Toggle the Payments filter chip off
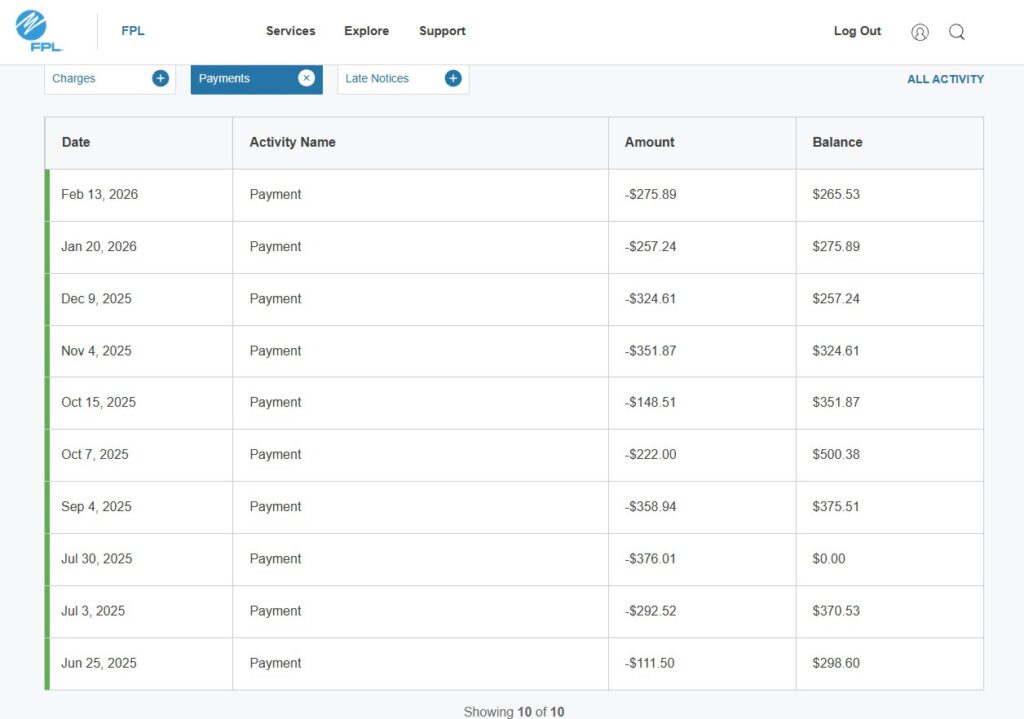This screenshot has width=1024, height=719. click(x=240, y=78)
